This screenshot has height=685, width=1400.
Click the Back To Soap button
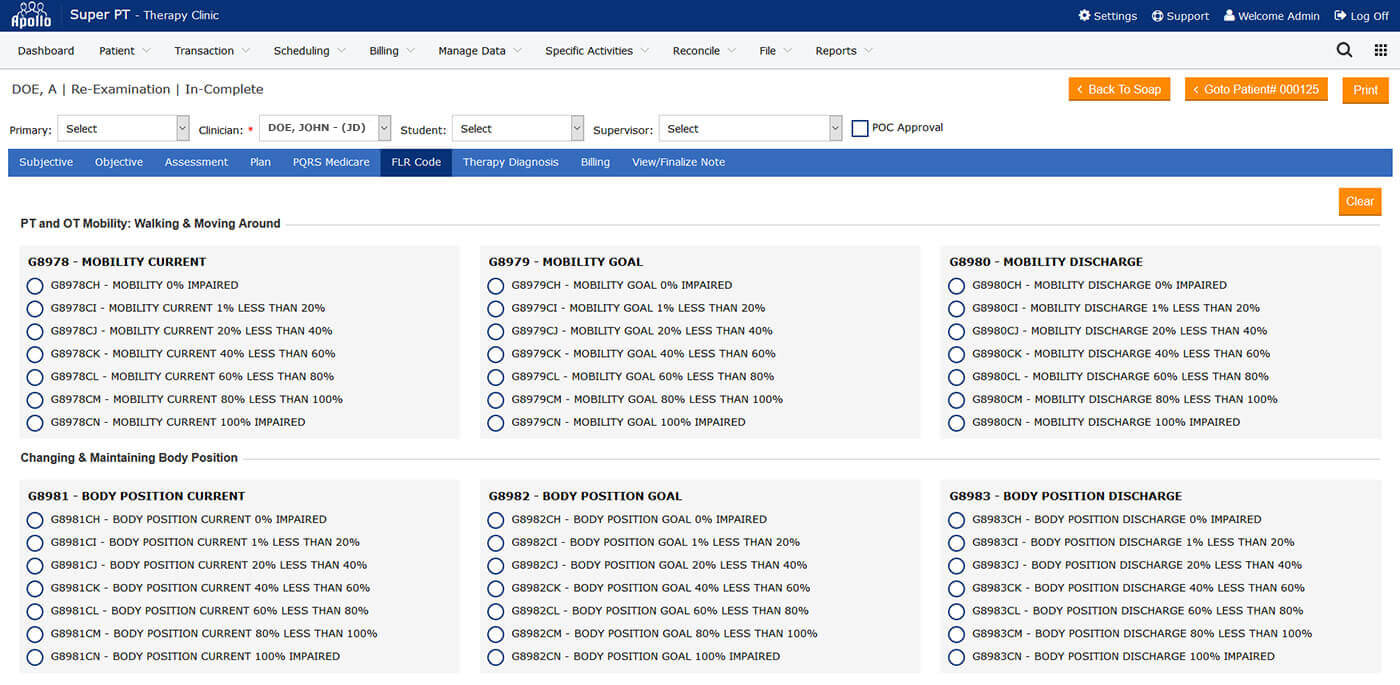point(1119,89)
